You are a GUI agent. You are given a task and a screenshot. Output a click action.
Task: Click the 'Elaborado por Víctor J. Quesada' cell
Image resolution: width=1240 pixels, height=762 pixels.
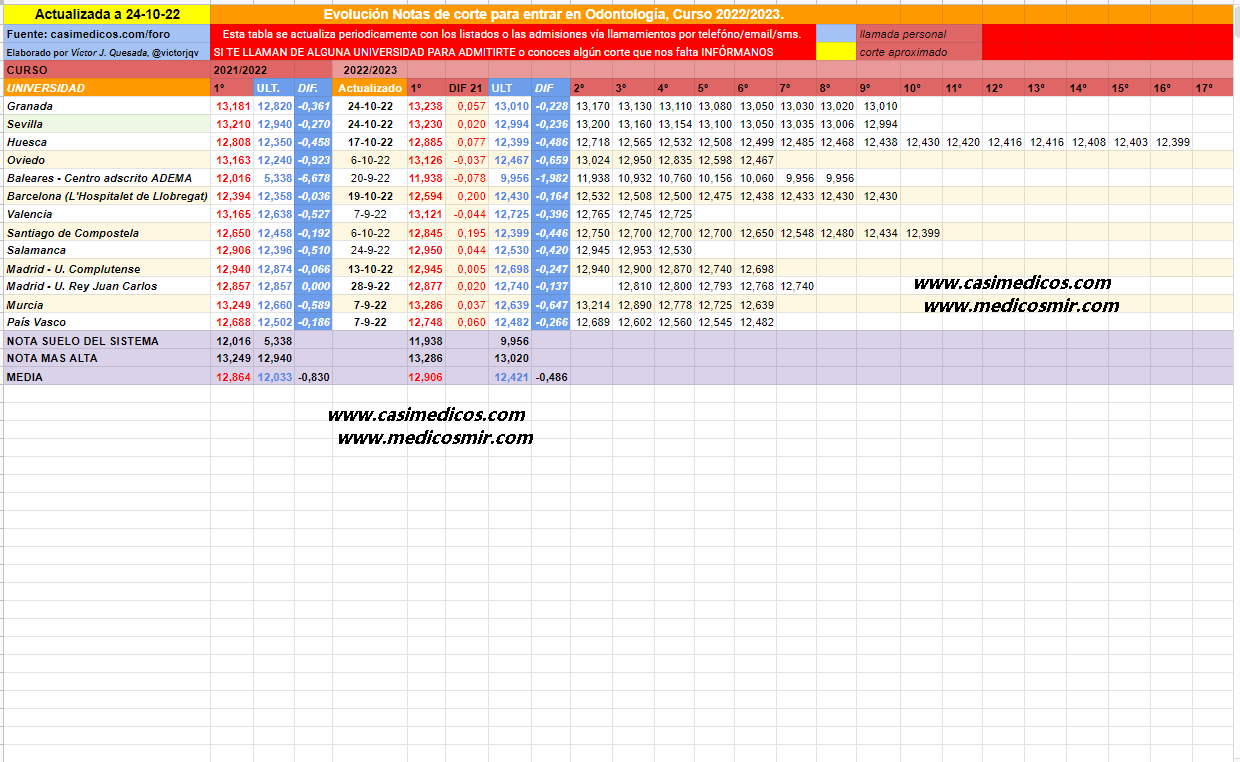(x=106, y=52)
